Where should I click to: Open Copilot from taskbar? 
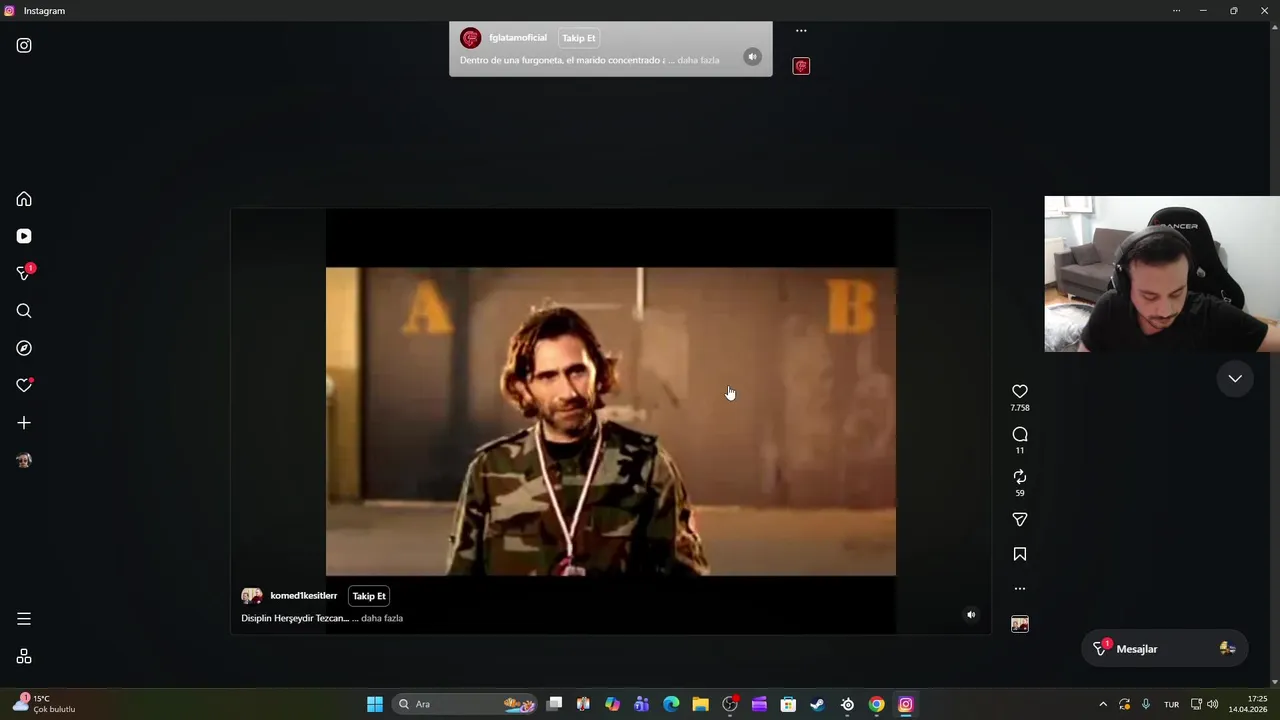click(x=612, y=704)
